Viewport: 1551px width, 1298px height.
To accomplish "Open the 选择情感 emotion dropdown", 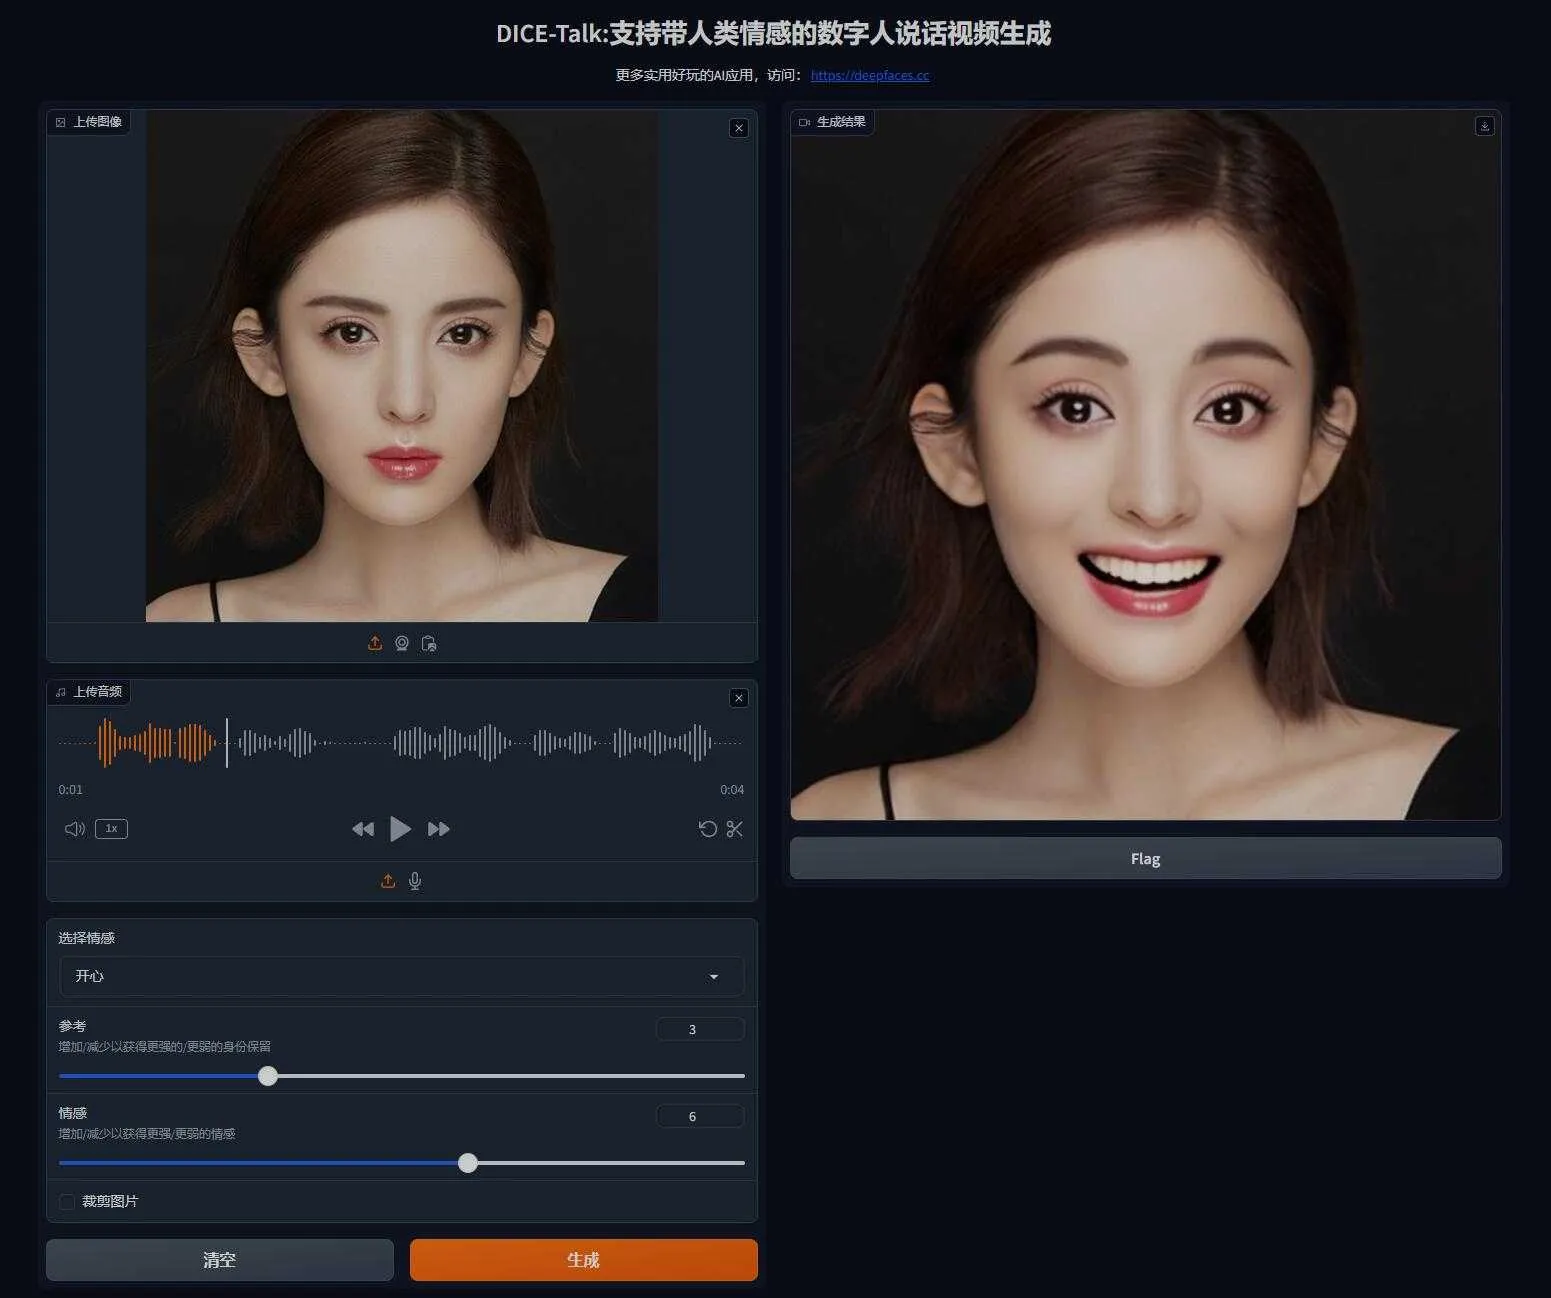I will coord(401,976).
